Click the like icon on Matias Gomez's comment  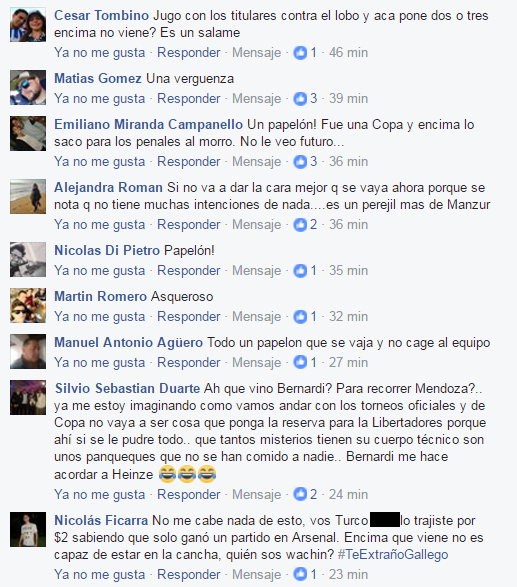[x=300, y=99]
